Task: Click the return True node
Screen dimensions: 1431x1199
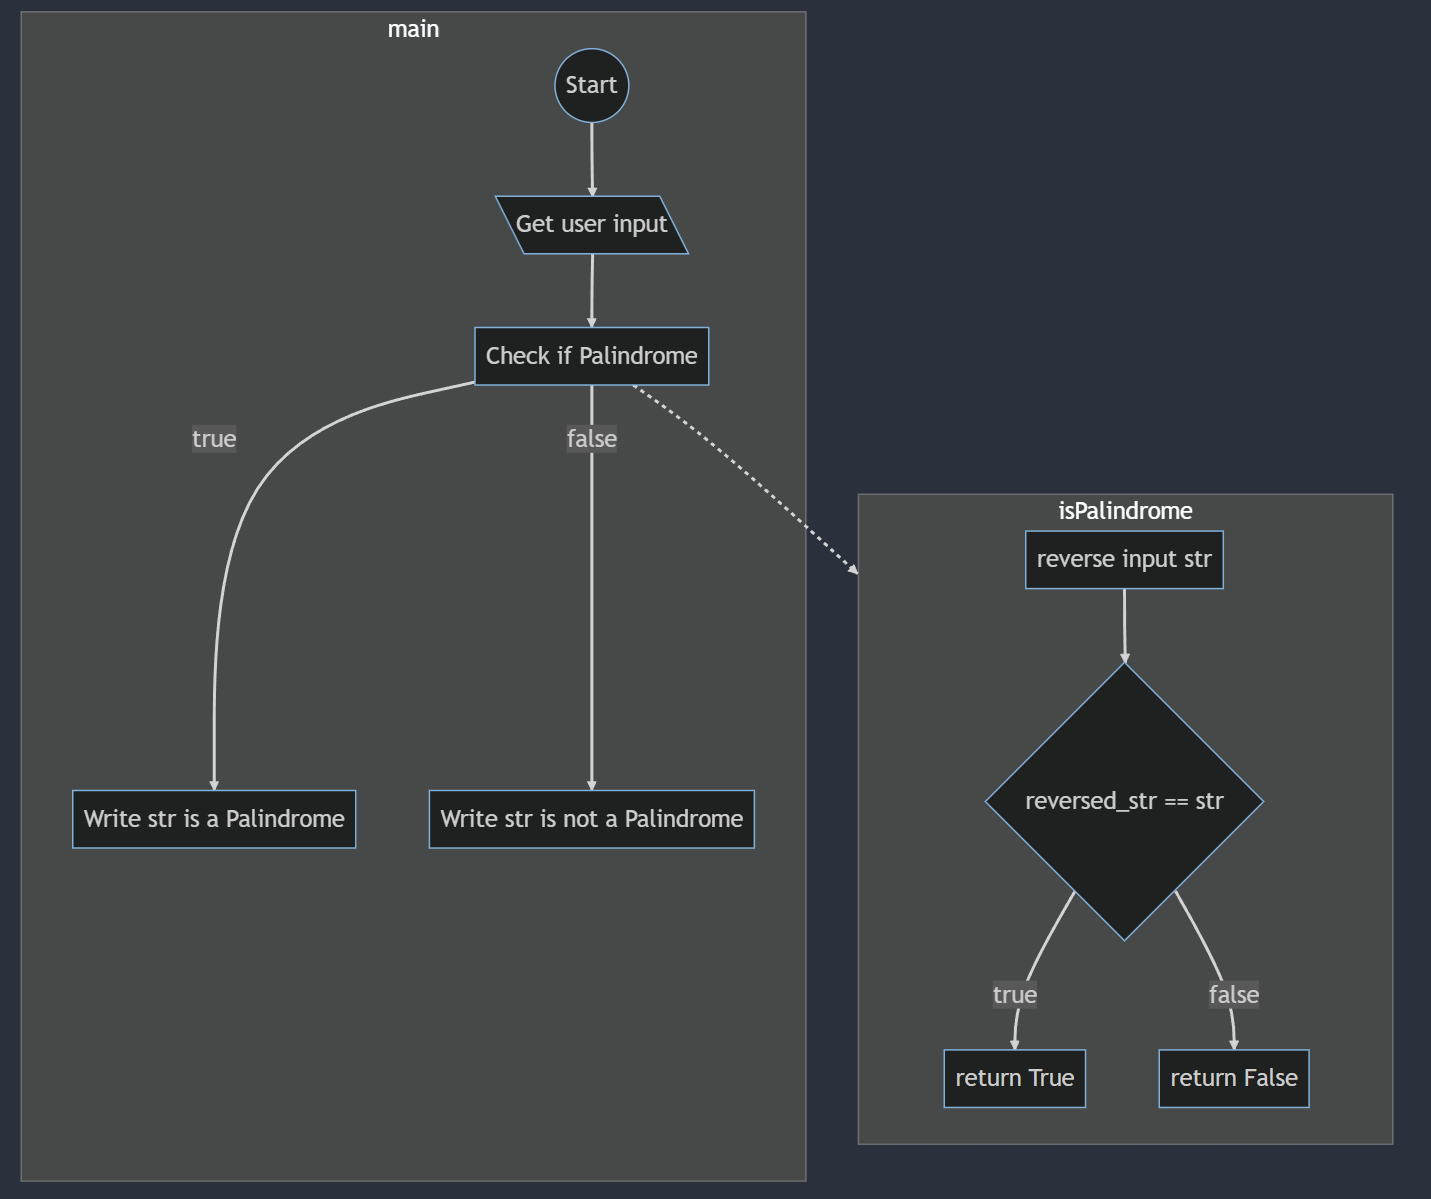Action: (1014, 1078)
